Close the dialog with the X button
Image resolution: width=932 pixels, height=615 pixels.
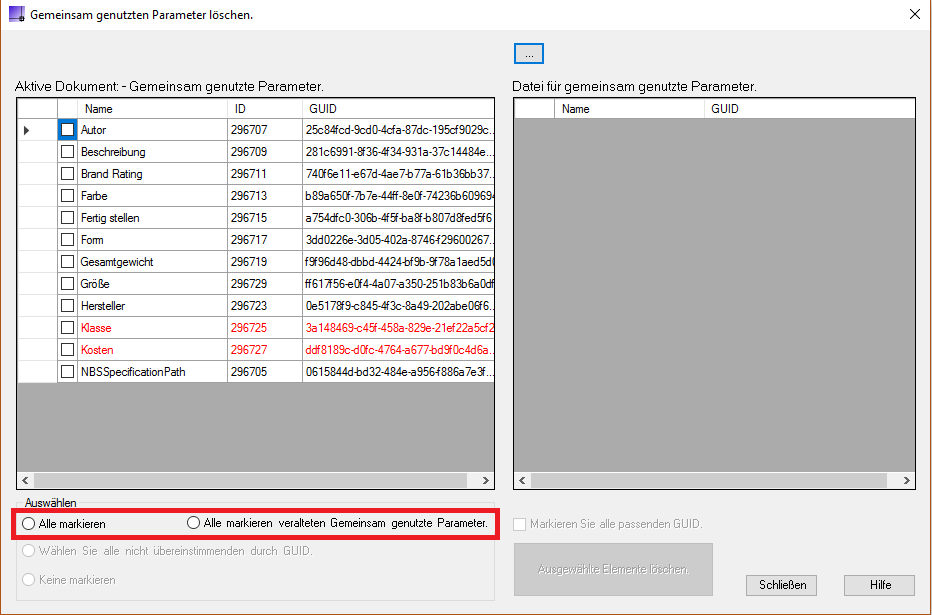point(915,14)
